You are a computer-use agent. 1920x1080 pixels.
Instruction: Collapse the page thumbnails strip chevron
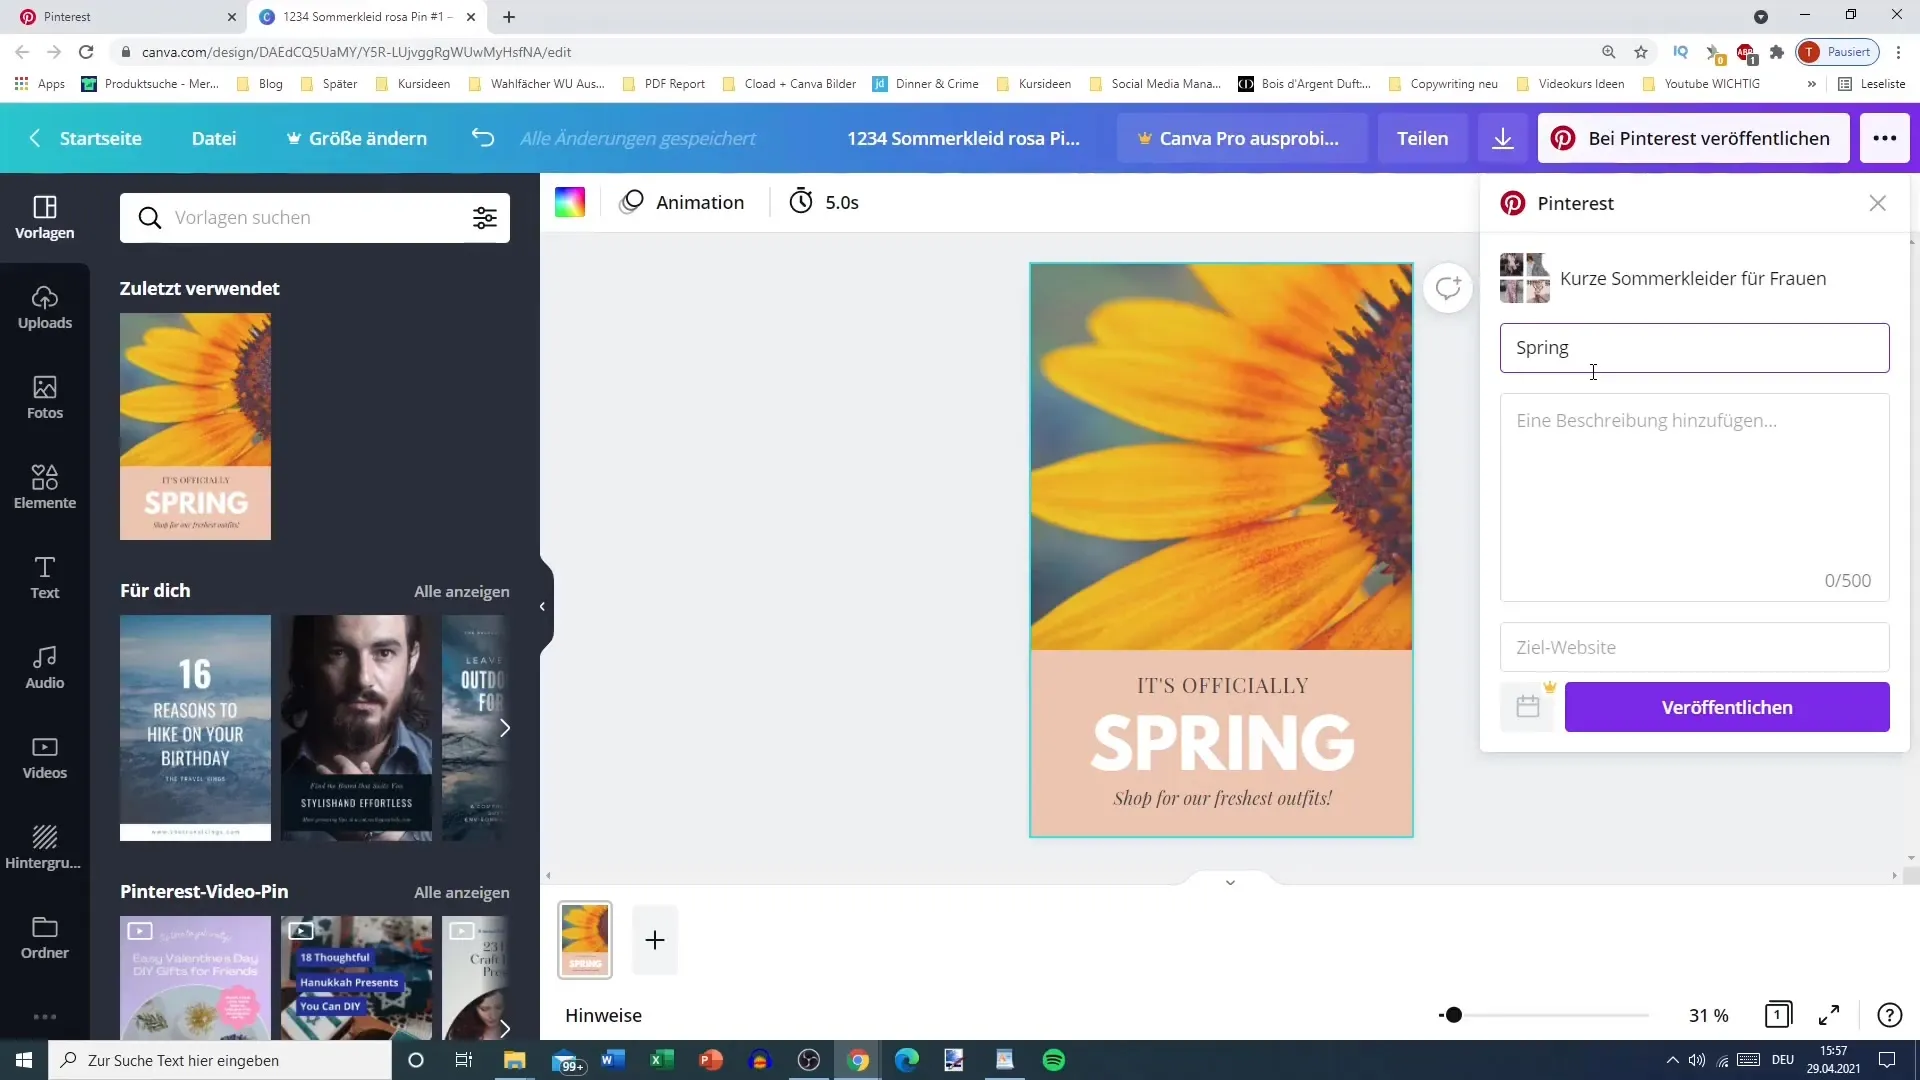click(1230, 882)
